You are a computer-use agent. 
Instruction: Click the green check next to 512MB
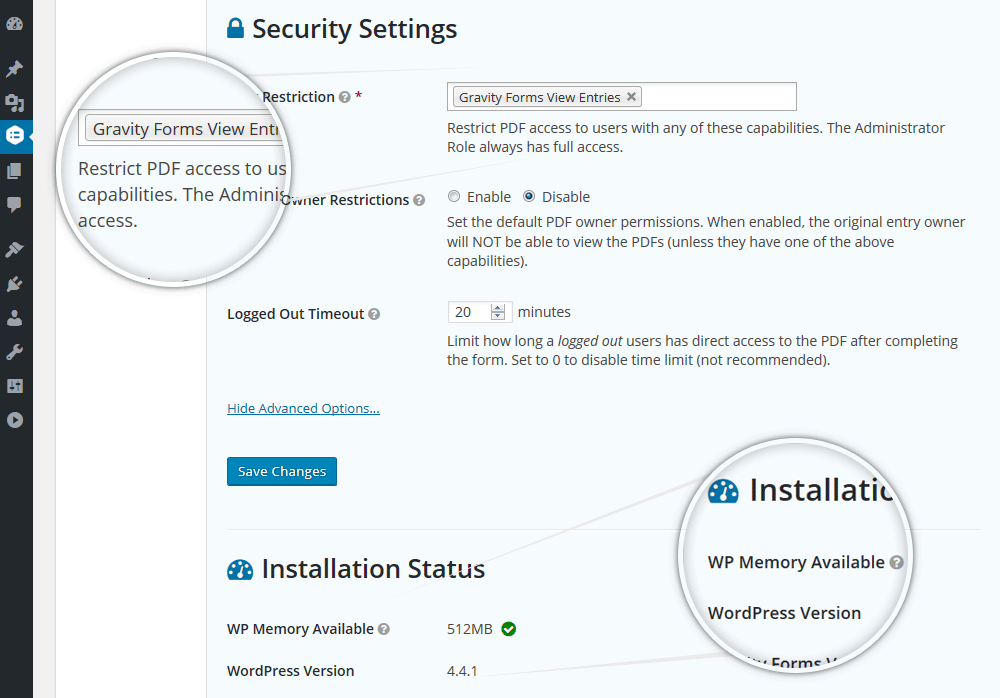[x=508, y=629]
